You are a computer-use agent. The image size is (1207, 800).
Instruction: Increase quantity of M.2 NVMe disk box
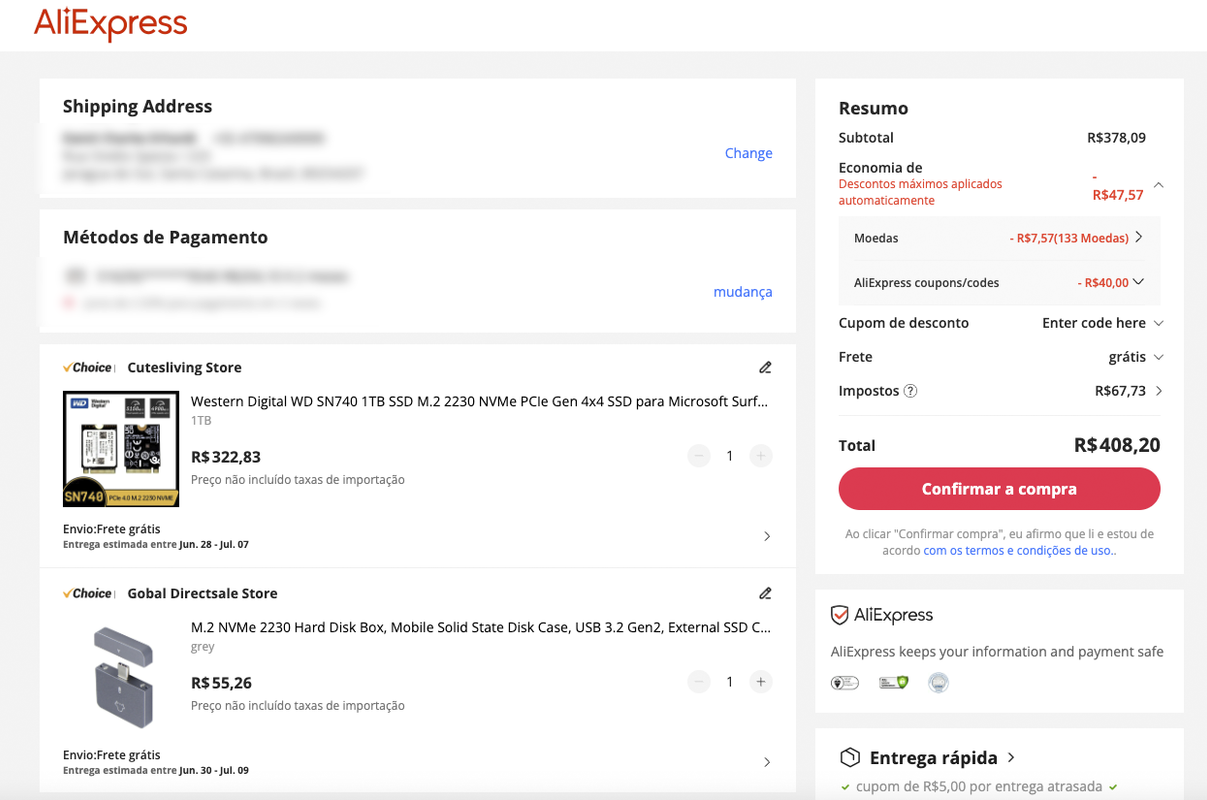coord(761,682)
